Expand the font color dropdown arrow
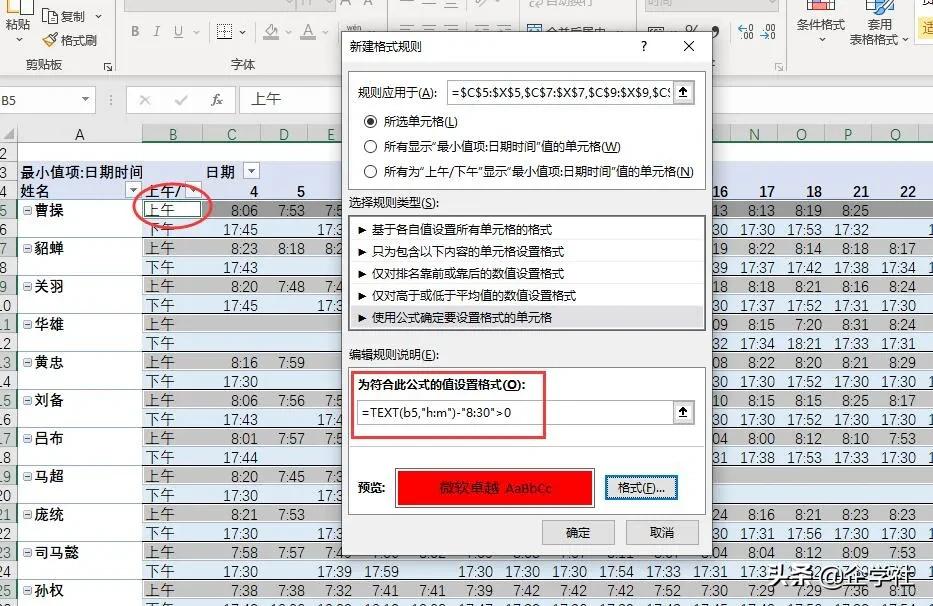Image resolution: width=933 pixels, height=606 pixels. [x=323, y=32]
